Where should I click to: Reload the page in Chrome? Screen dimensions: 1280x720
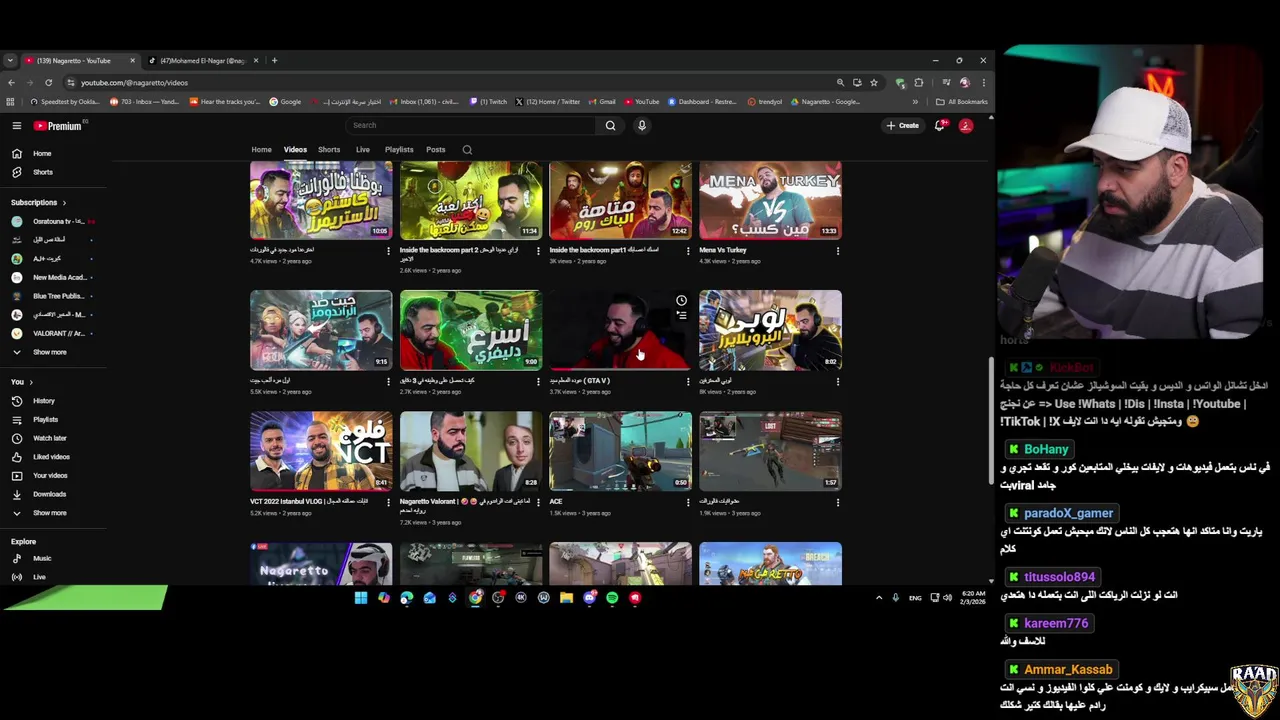coord(48,83)
